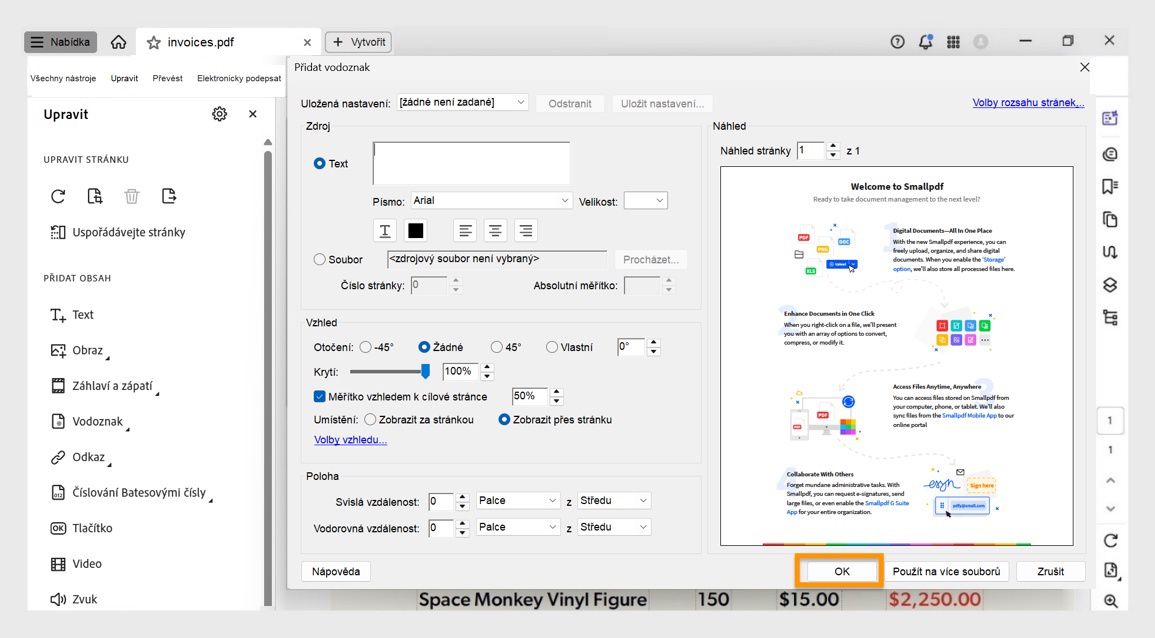Toggle Měřítko vzhledem k cílové stránce
This screenshot has height=638, width=1155.
coord(320,396)
